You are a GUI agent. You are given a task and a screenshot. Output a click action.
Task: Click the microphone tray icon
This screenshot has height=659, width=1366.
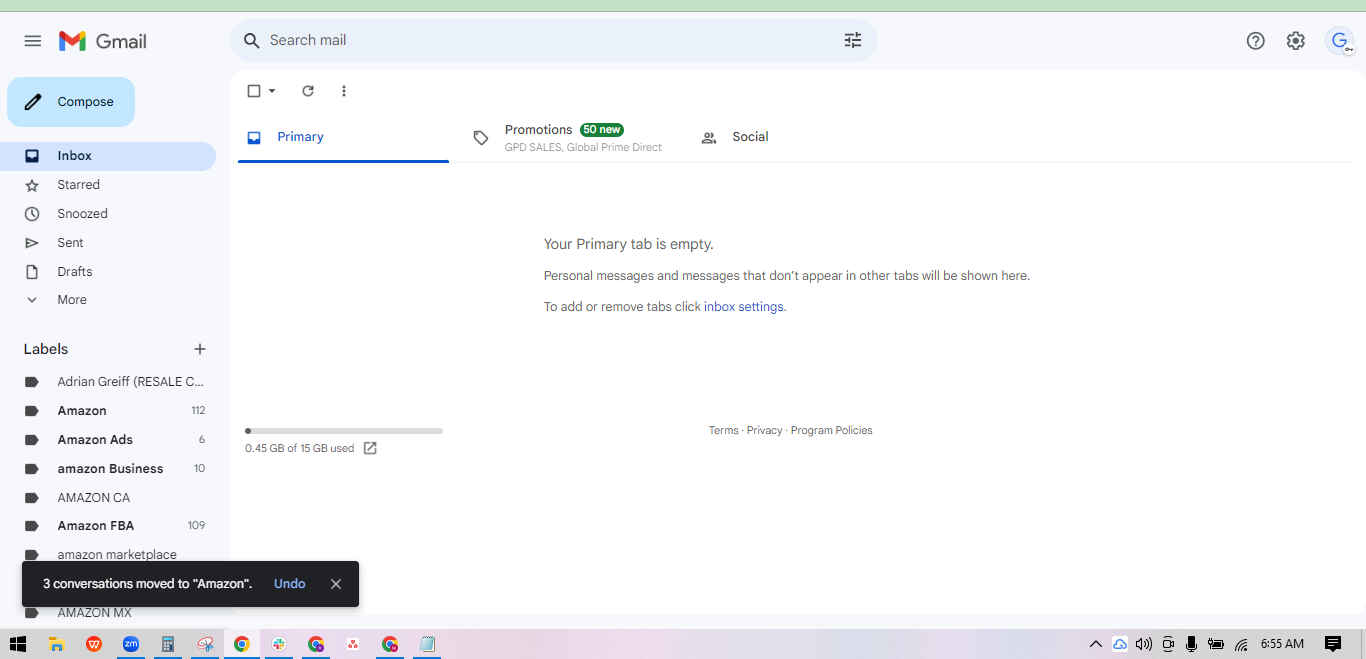pyautogui.click(x=1192, y=644)
